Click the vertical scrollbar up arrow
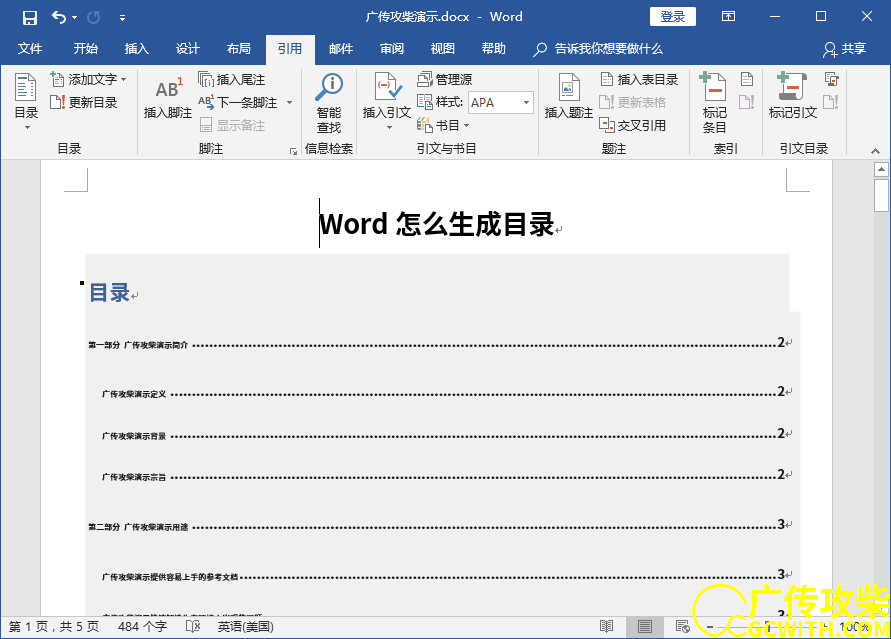This screenshot has height=639, width=891. [x=881, y=169]
